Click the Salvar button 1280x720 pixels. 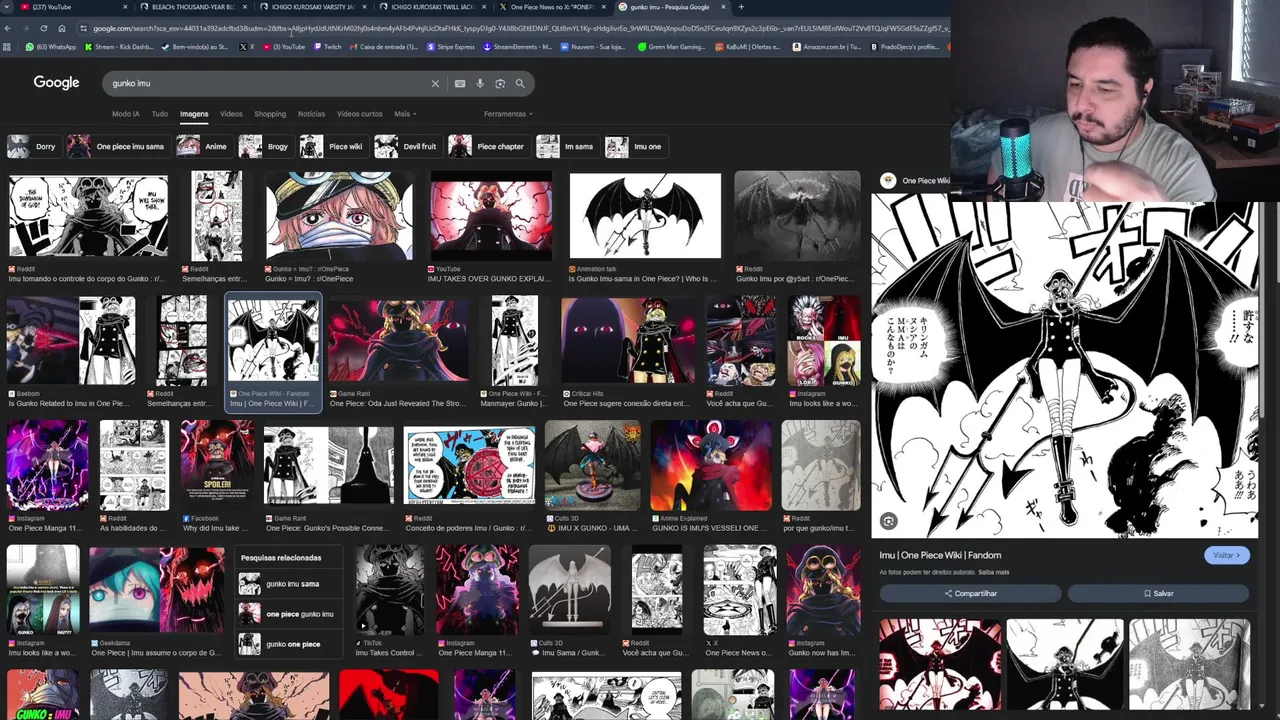(1158, 593)
